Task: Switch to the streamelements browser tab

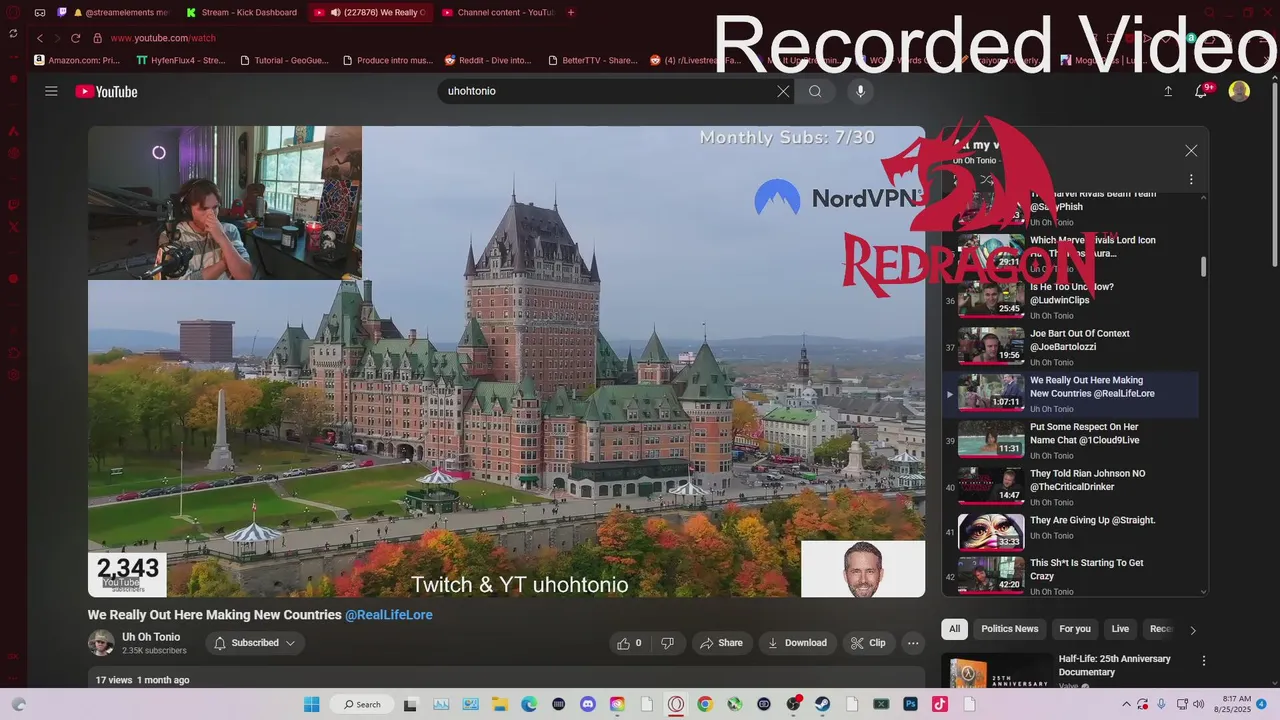Action: (121, 12)
